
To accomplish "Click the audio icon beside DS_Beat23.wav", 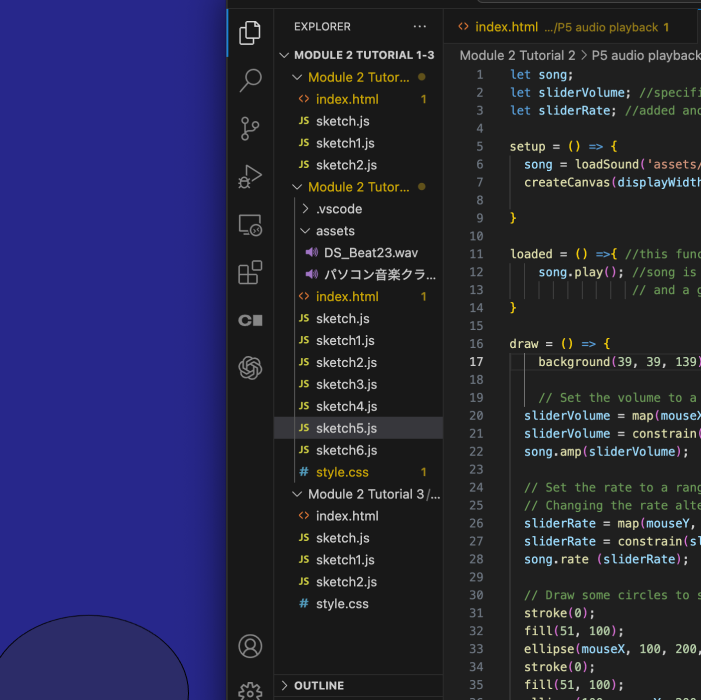I will pyautogui.click(x=312, y=253).
